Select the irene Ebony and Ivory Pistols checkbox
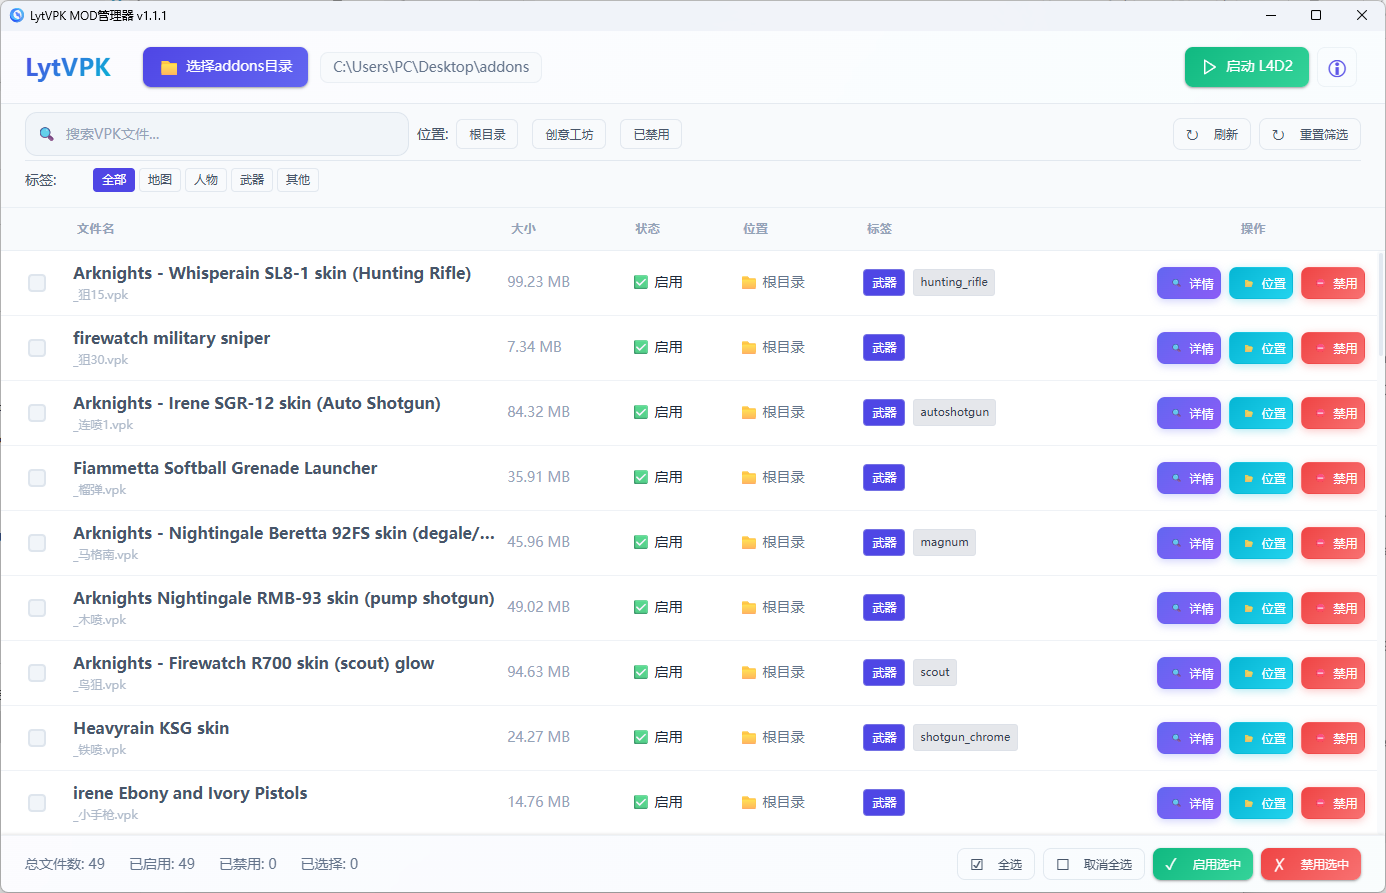The height and width of the screenshot is (893, 1386). (x=37, y=803)
